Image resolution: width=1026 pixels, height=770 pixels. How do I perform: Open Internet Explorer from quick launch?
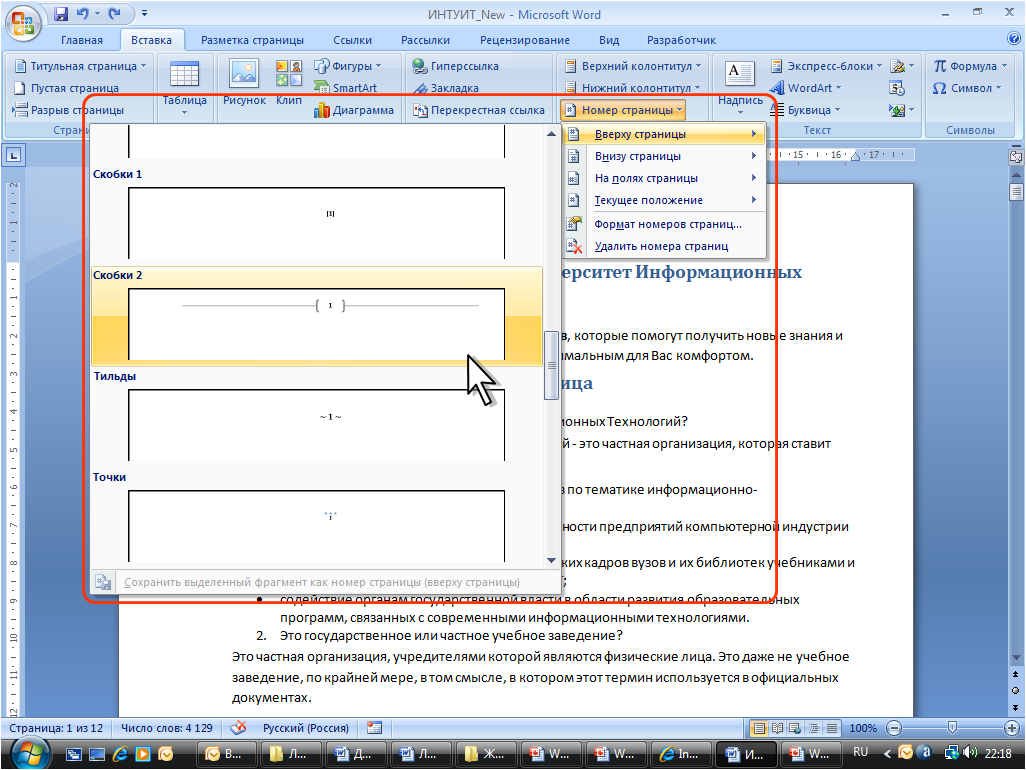click(x=120, y=754)
